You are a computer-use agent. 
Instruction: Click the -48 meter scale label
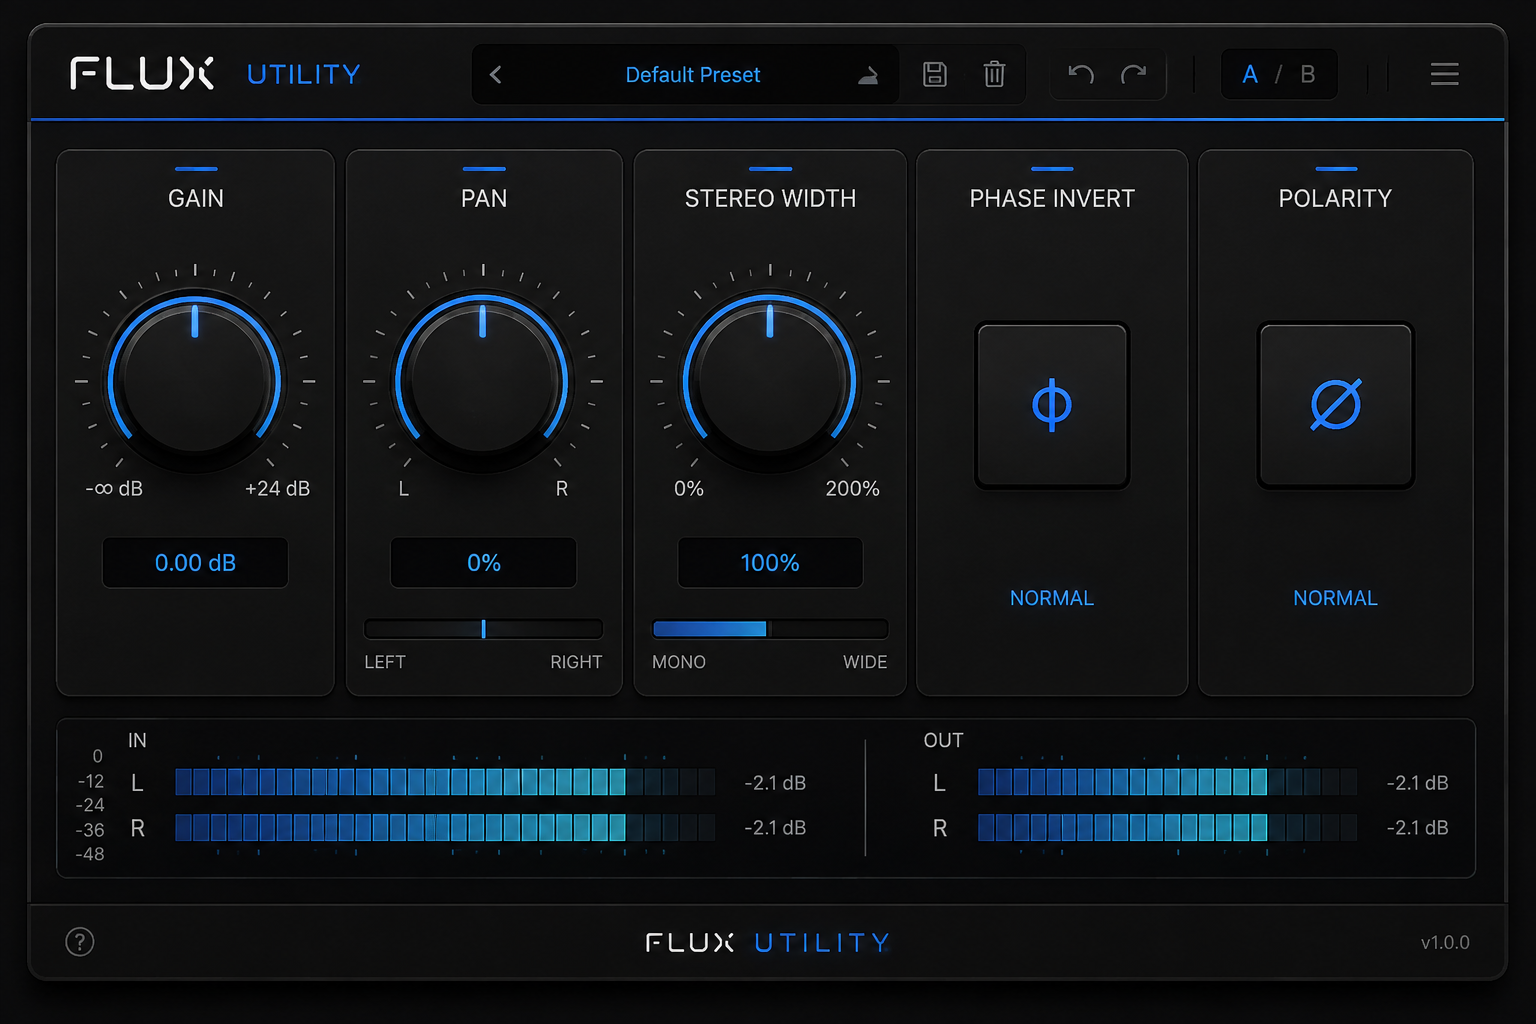coord(90,854)
